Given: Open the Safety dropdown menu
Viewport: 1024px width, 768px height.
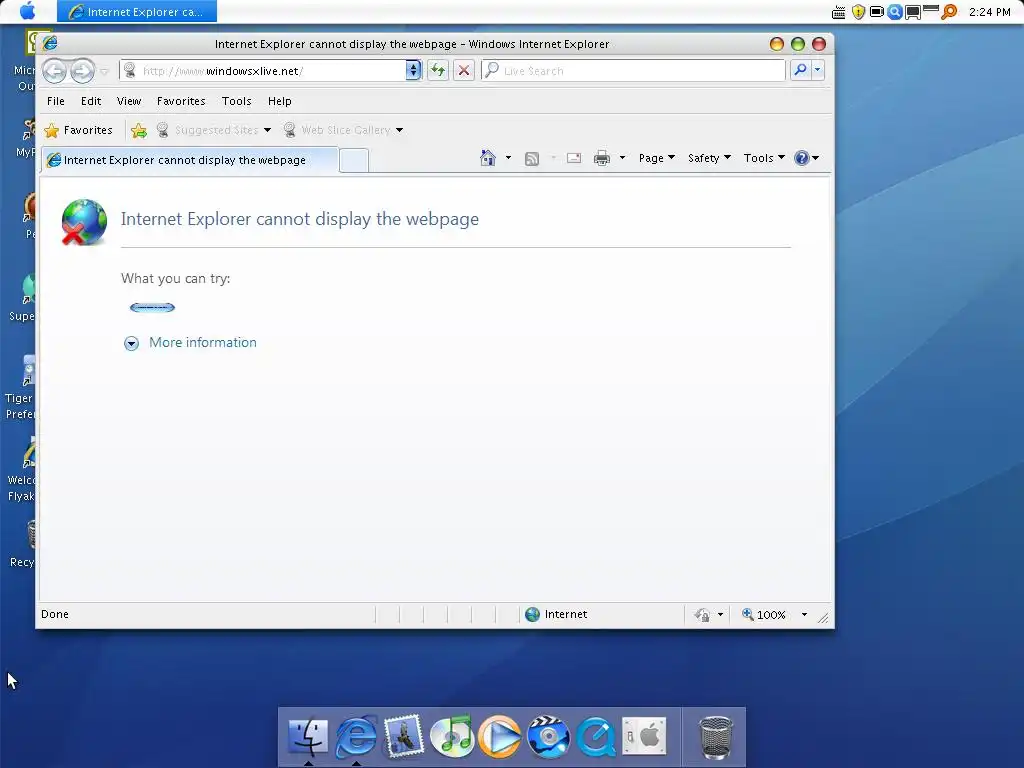Looking at the screenshot, I should click(x=709, y=158).
